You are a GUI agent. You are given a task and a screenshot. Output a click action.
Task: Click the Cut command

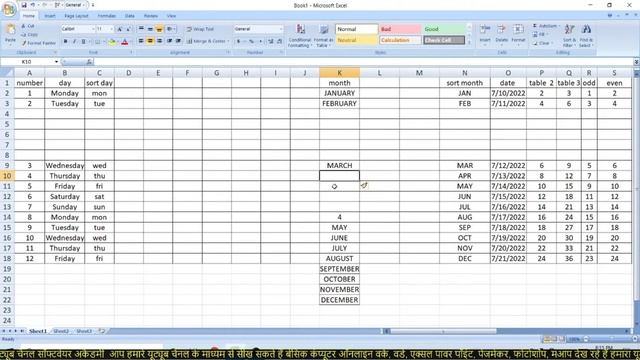(28, 26)
